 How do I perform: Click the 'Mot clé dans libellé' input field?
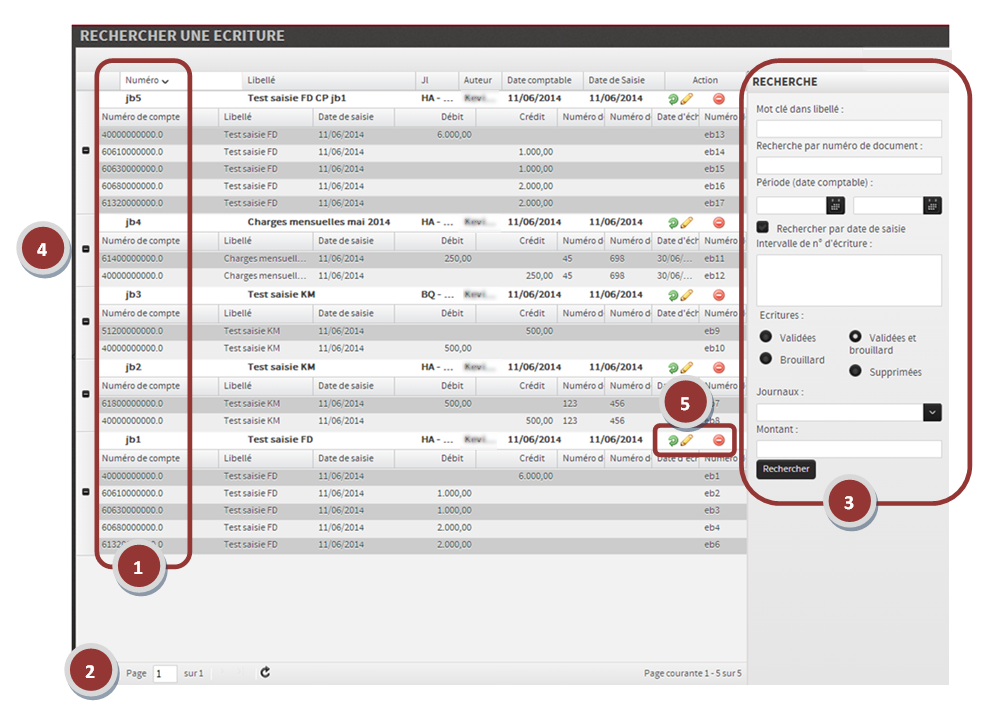[848, 128]
